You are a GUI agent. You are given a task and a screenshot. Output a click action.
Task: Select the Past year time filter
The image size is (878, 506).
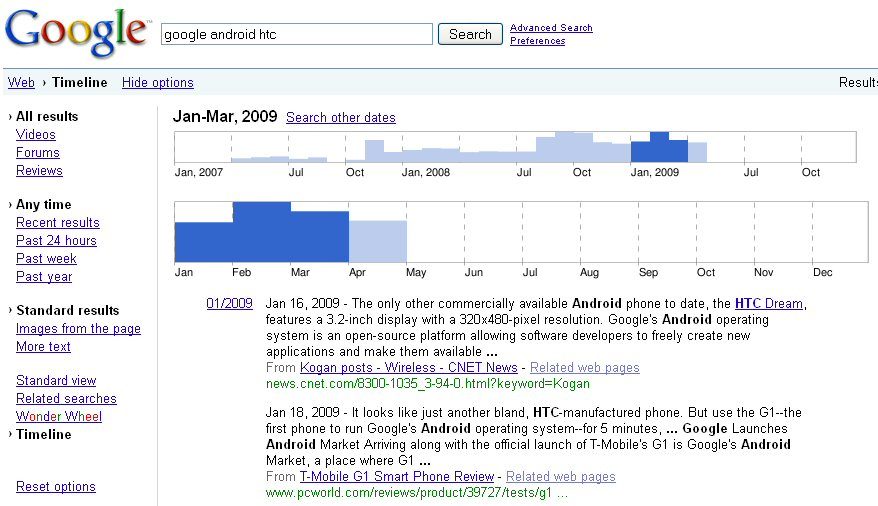[44, 277]
